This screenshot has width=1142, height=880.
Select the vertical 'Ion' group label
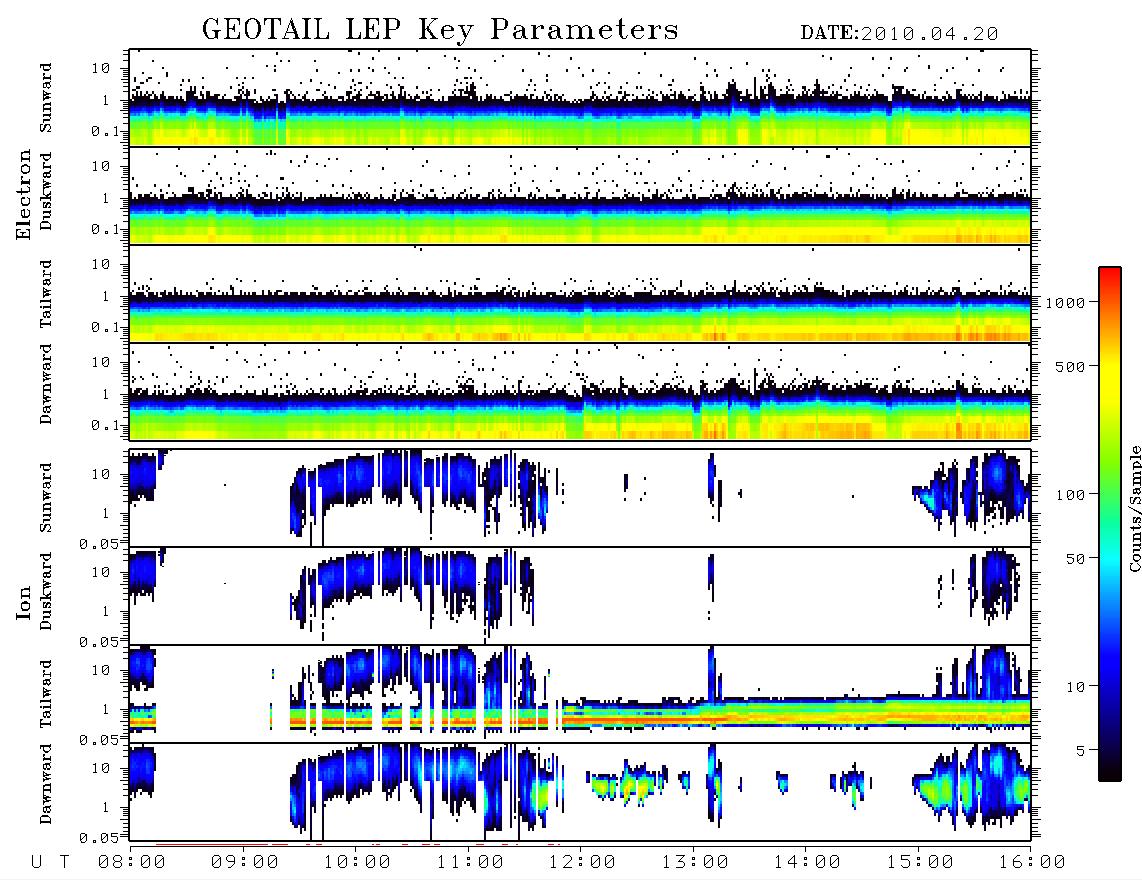point(24,602)
